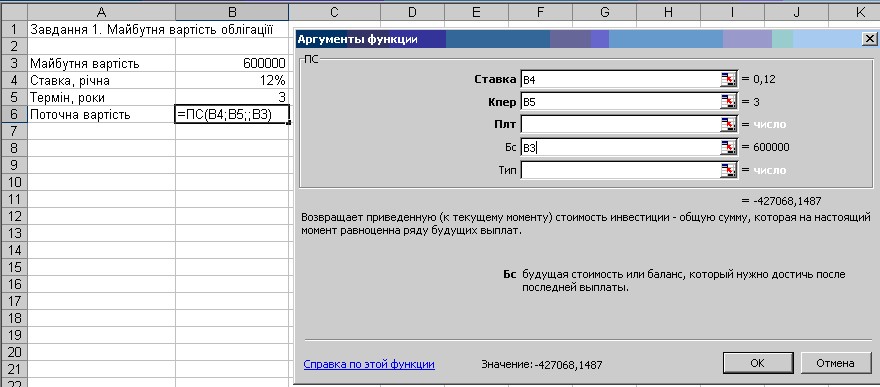Click cell labeled Термін, роки

pyautogui.click(x=101, y=97)
